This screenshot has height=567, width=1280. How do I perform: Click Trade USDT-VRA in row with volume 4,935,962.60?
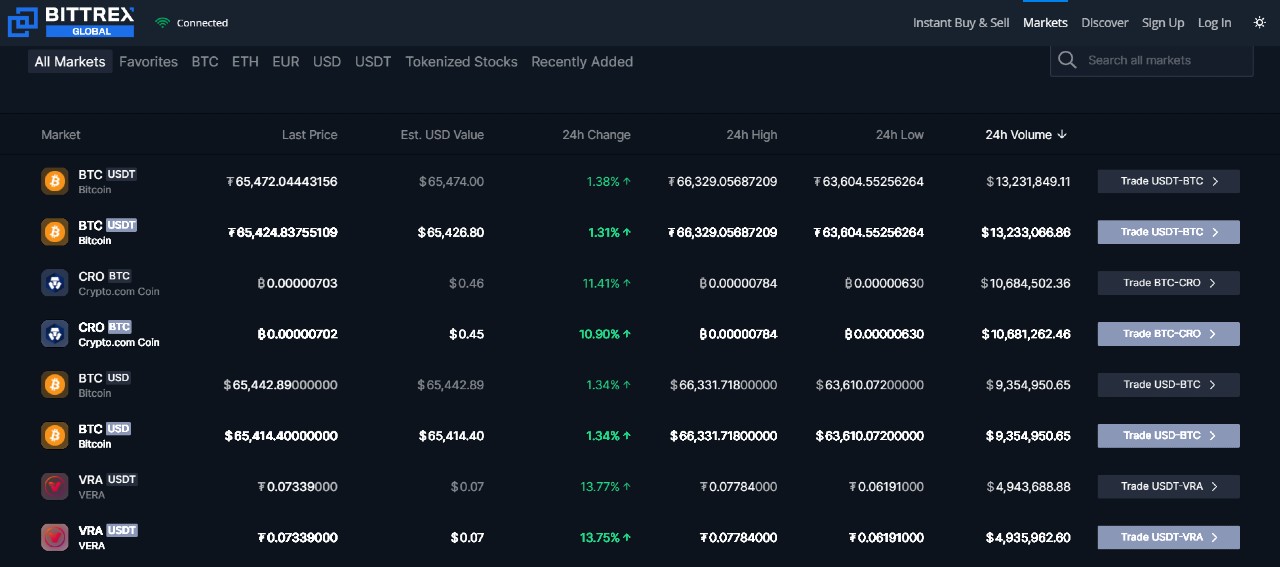pos(1169,538)
